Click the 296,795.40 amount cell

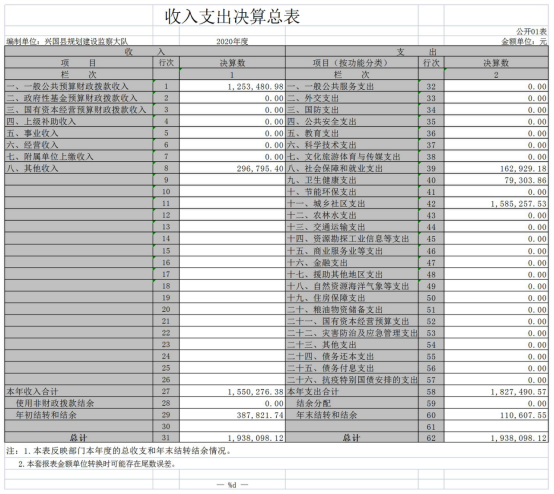point(232,168)
